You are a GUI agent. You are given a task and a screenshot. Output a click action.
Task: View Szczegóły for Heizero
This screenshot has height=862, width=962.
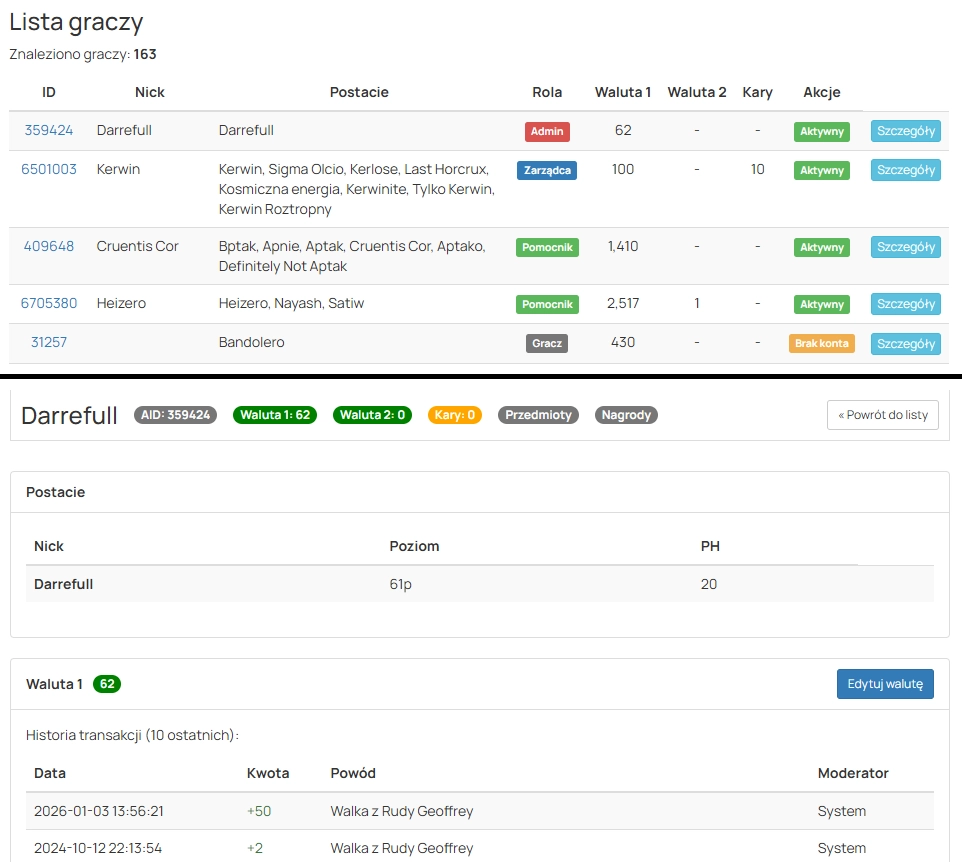905,304
